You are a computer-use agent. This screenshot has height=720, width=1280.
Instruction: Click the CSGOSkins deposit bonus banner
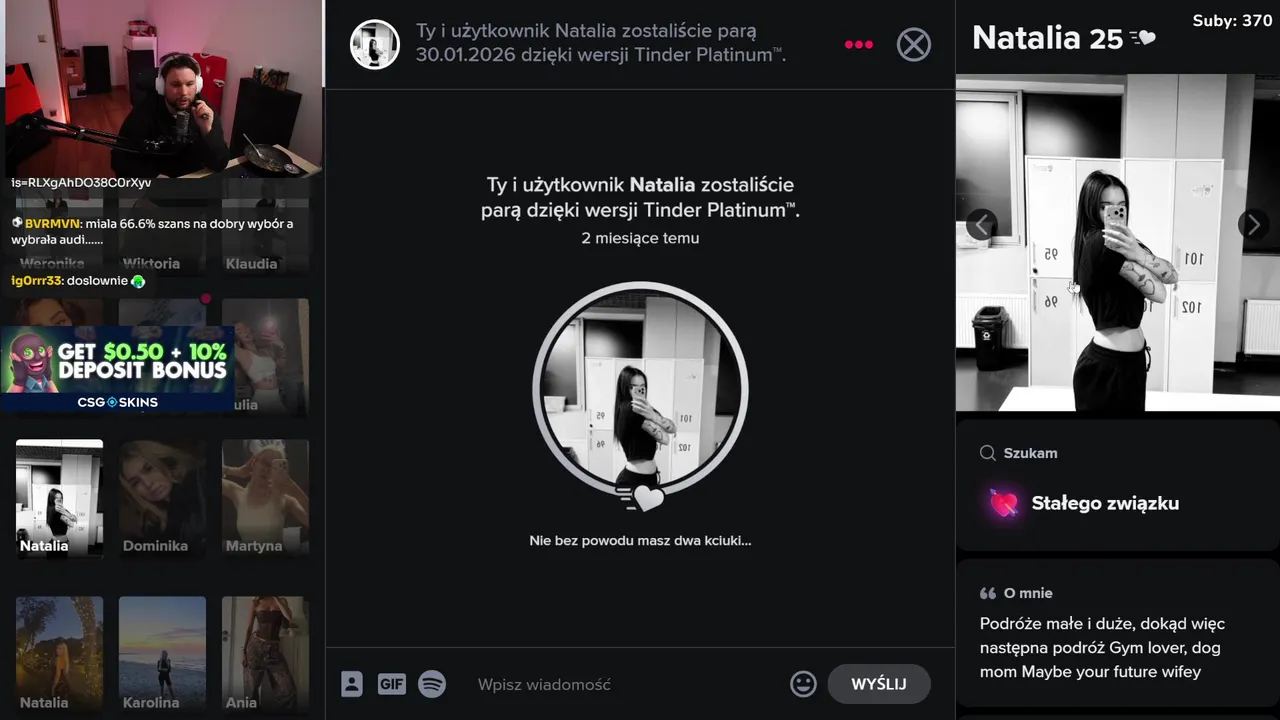coord(118,369)
